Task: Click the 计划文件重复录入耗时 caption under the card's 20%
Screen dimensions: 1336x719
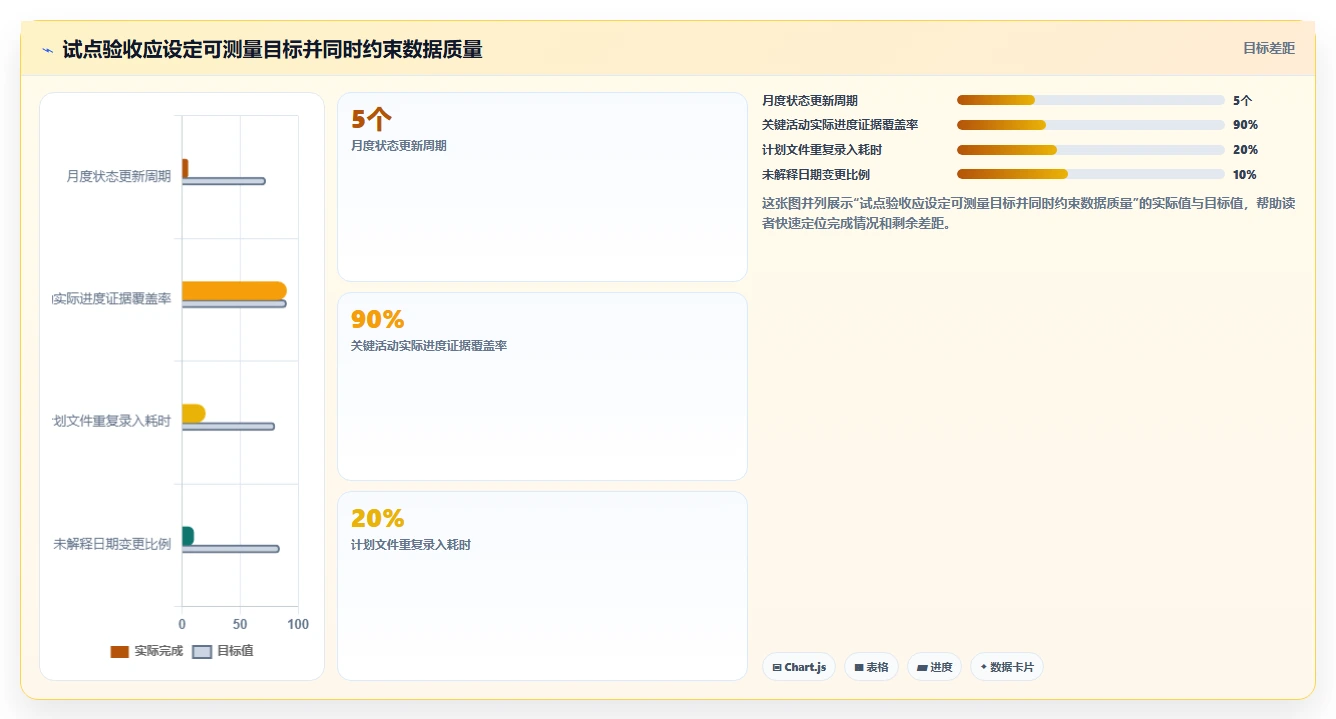Action: pyautogui.click(x=411, y=545)
